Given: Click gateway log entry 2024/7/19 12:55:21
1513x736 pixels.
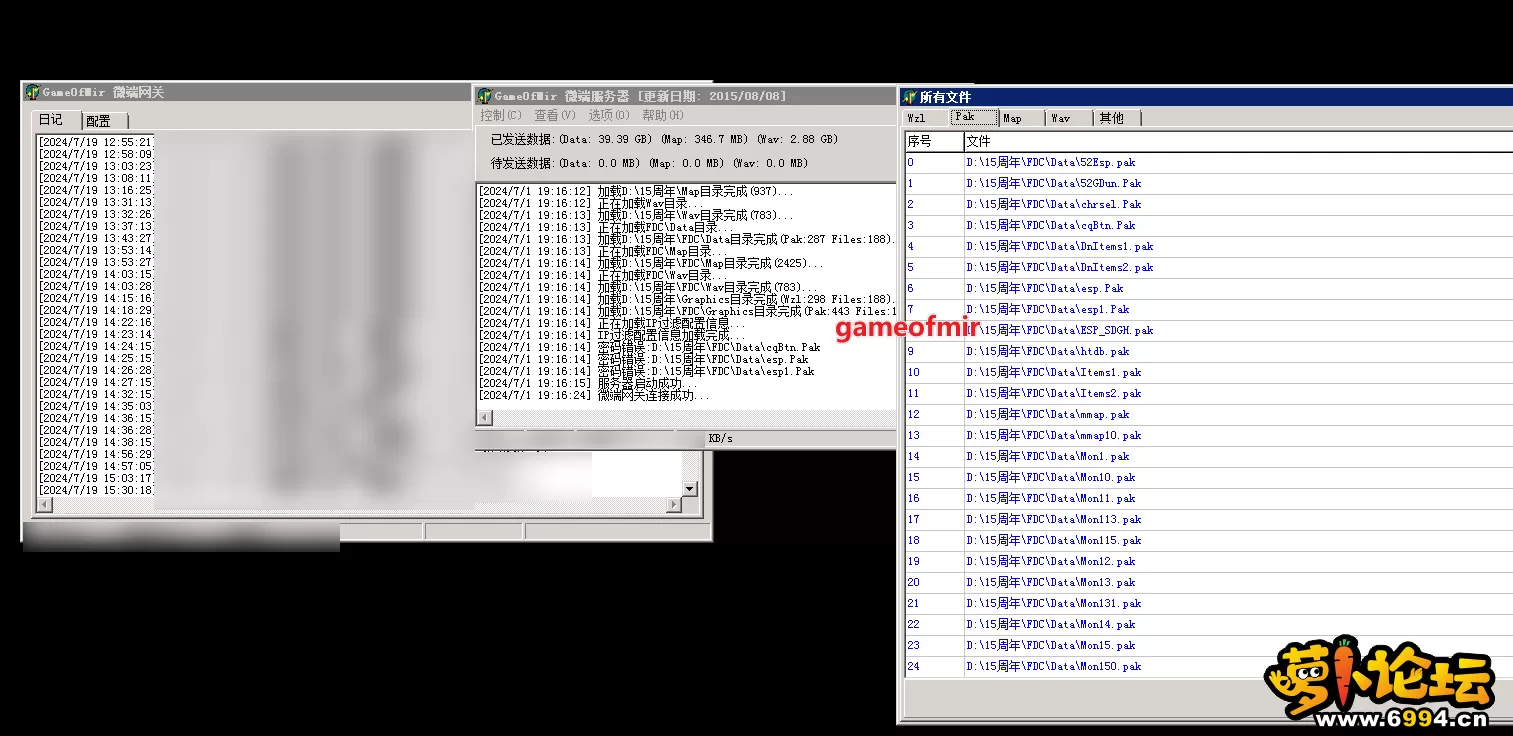Looking at the screenshot, I should (96, 142).
